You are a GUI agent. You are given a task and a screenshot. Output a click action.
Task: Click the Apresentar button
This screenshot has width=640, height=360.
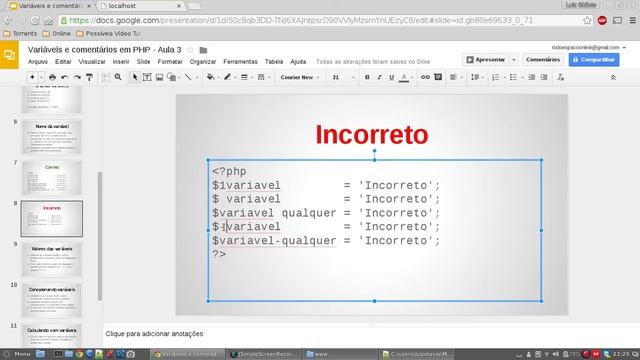click(x=486, y=60)
